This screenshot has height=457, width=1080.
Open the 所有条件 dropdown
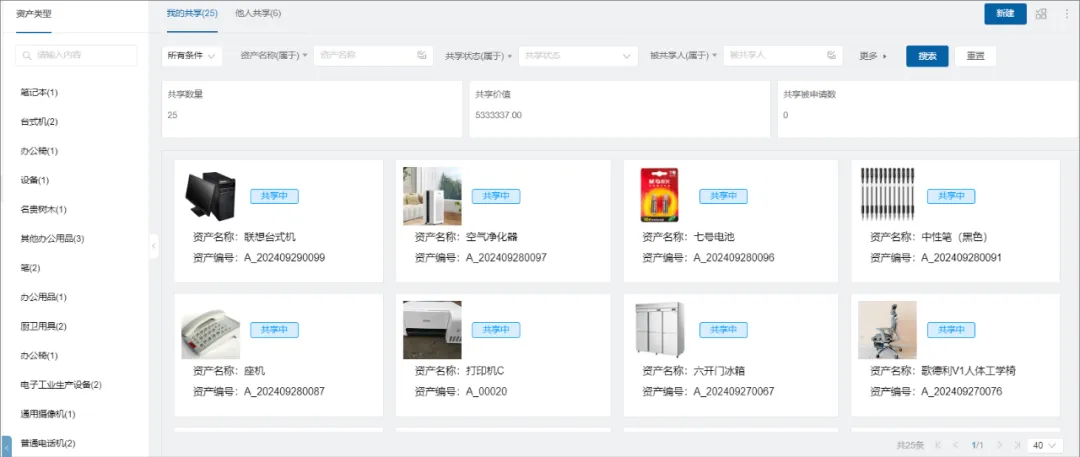pyautogui.click(x=191, y=56)
